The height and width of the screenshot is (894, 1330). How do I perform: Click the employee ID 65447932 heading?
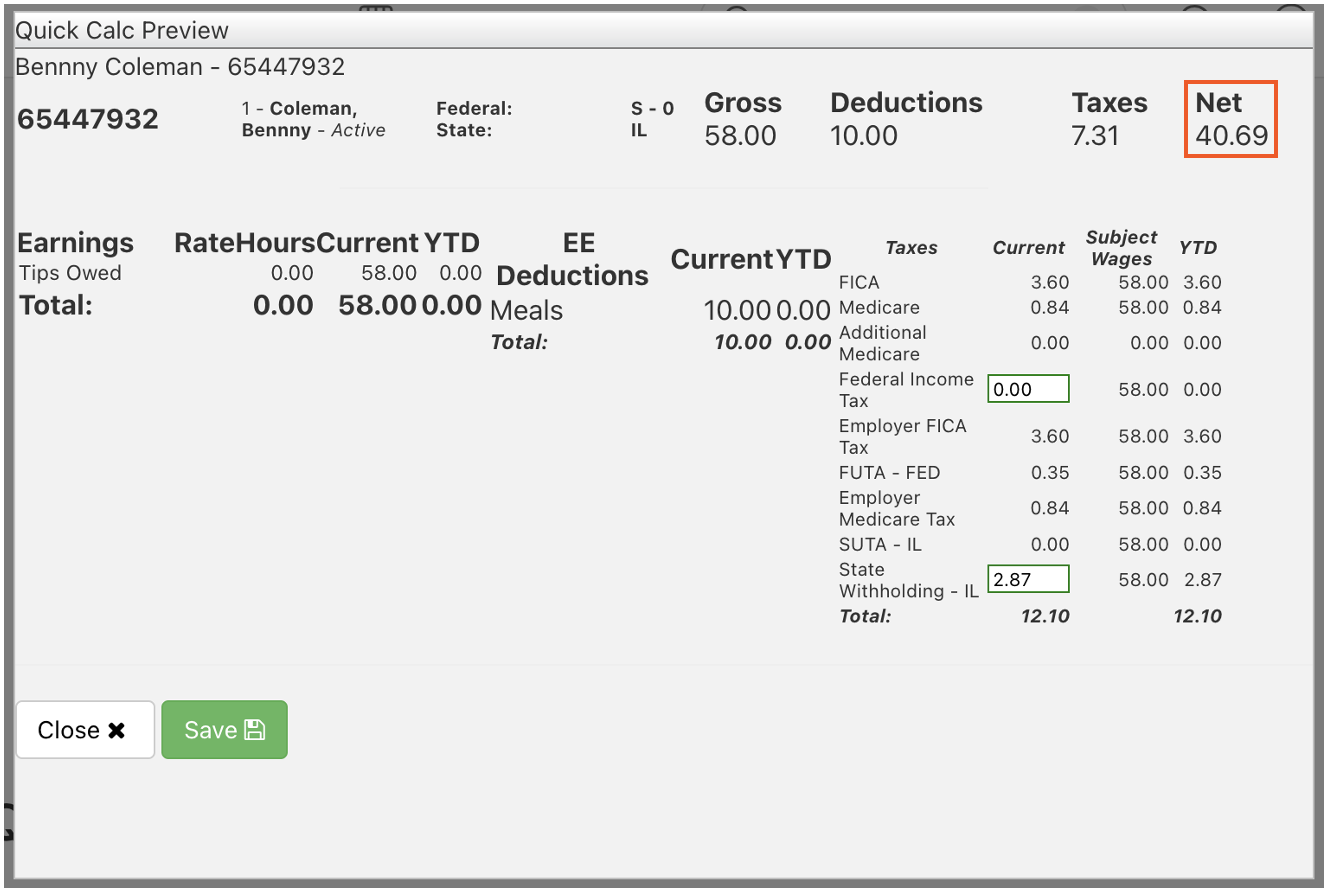coord(88,118)
